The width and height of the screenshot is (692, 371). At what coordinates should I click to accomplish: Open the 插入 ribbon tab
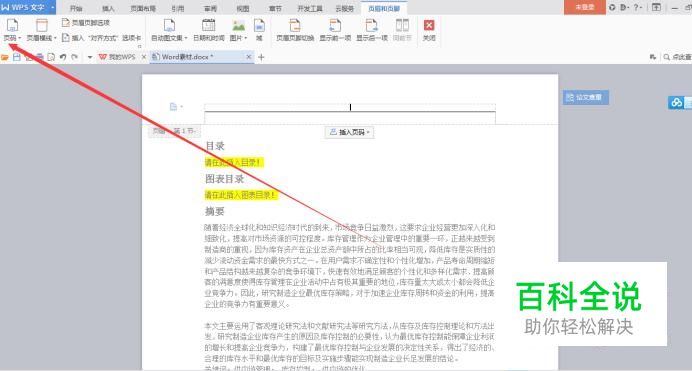coord(108,8)
